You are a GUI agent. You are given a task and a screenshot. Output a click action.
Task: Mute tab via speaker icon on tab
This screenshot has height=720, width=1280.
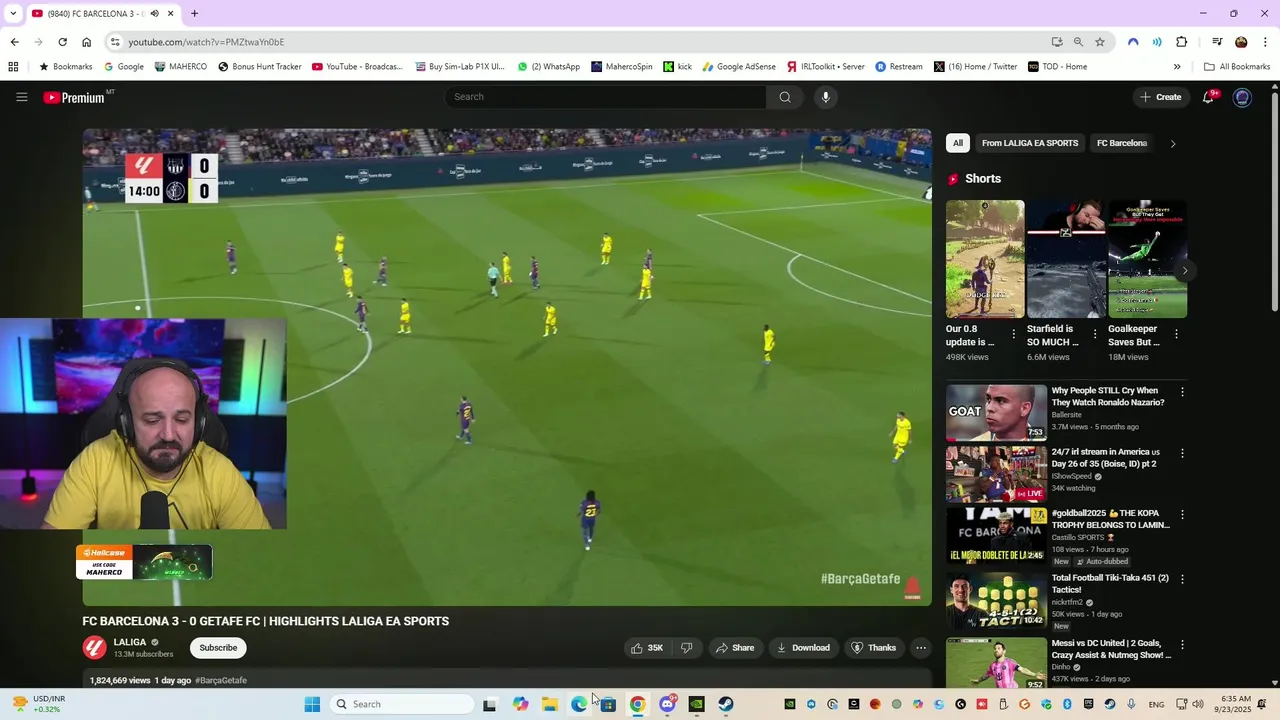154,14
